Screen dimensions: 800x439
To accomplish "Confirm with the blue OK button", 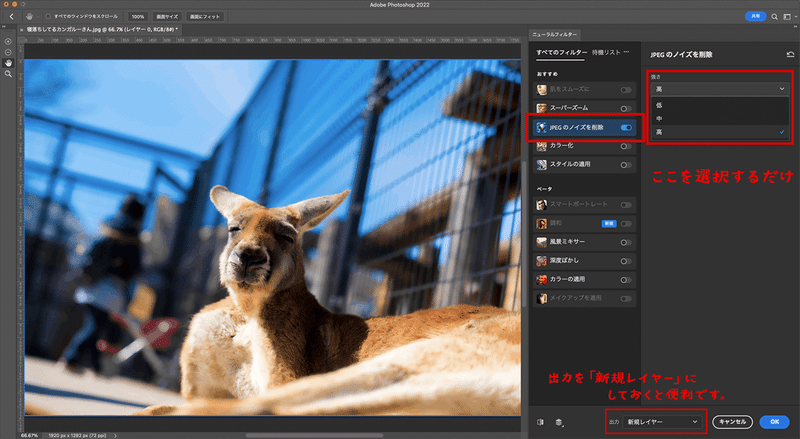I will [x=774, y=422].
